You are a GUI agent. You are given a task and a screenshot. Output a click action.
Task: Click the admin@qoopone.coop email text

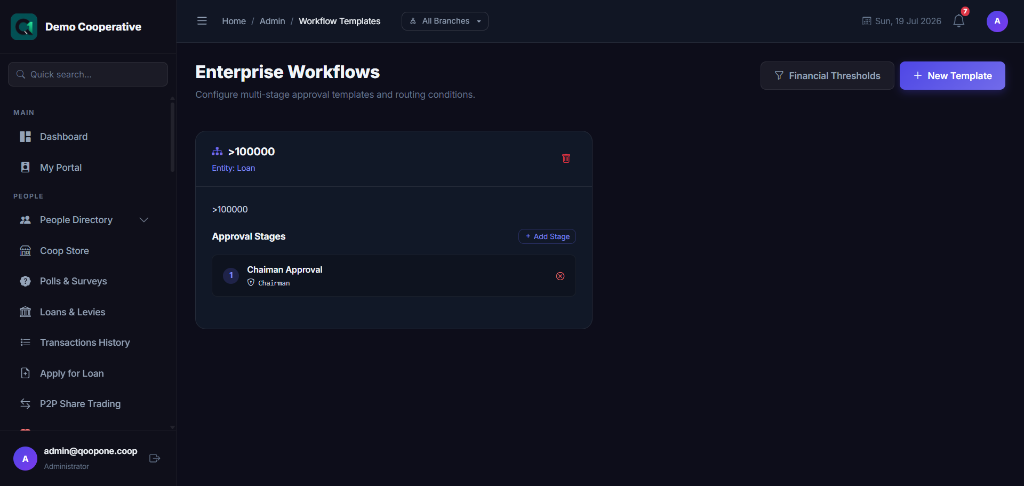click(x=90, y=451)
